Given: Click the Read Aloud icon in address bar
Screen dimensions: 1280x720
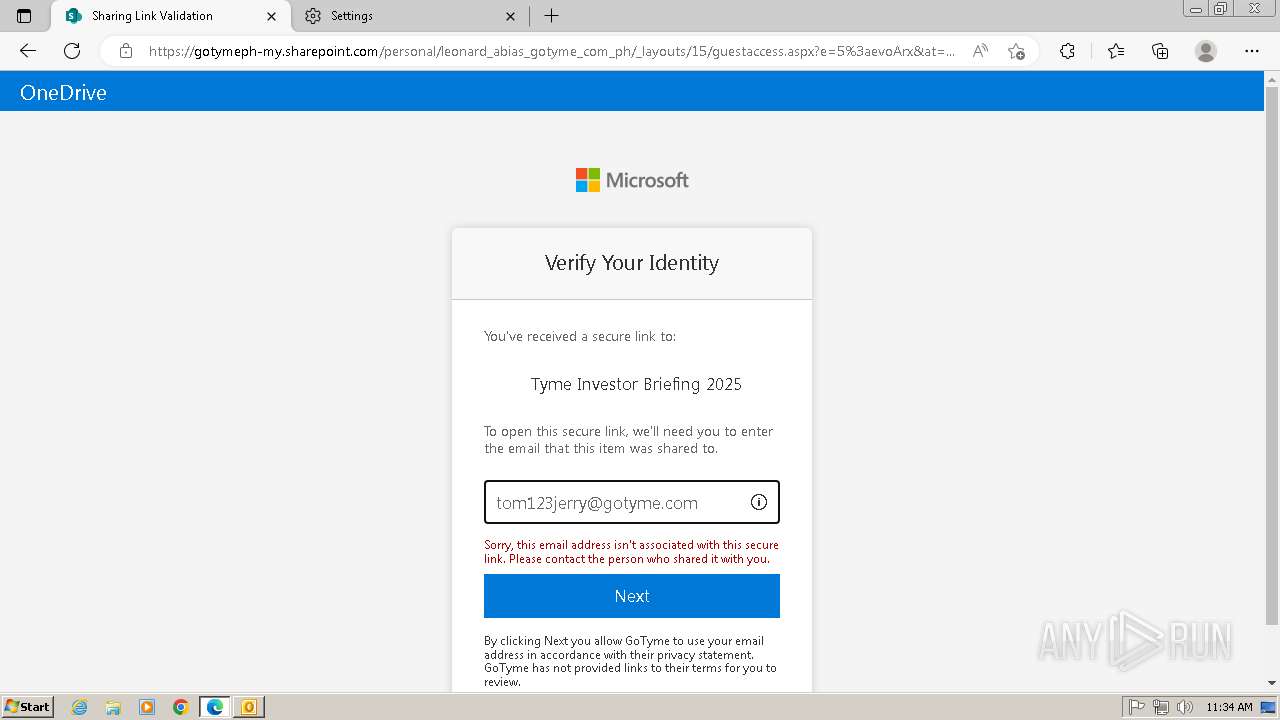Looking at the screenshot, I should (980, 51).
